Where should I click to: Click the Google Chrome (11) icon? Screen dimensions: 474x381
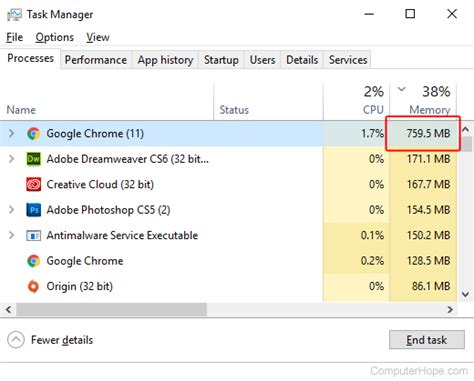click(33, 134)
